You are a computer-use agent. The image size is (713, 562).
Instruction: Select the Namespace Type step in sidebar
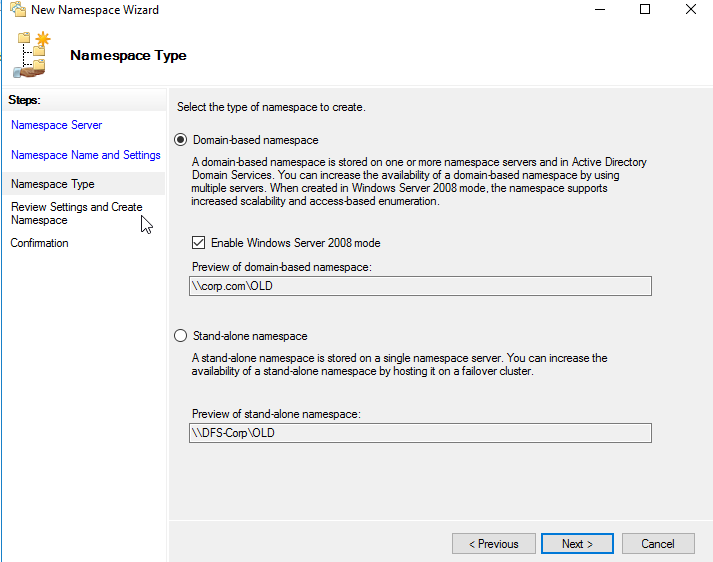[x=52, y=184]
